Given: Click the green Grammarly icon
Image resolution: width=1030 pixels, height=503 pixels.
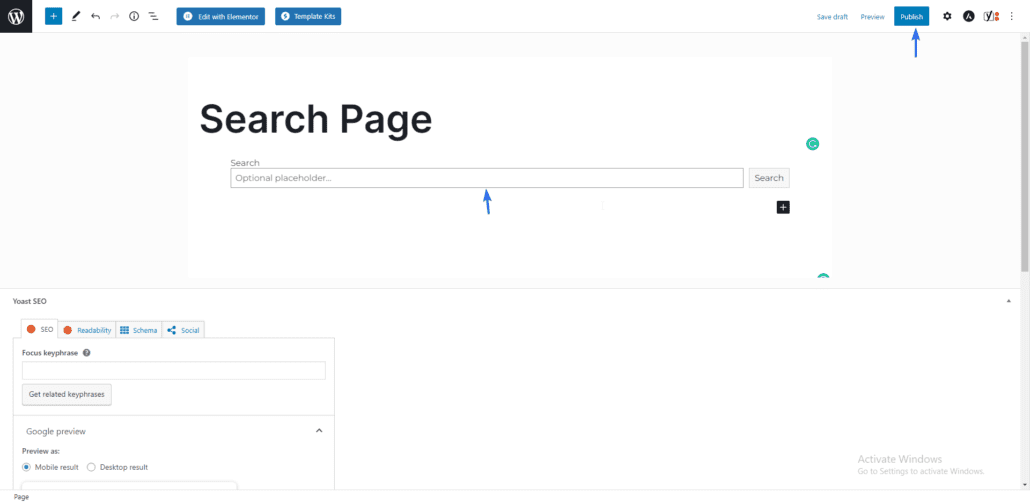Looking at the screenshot, I should [x=813, y=144].
